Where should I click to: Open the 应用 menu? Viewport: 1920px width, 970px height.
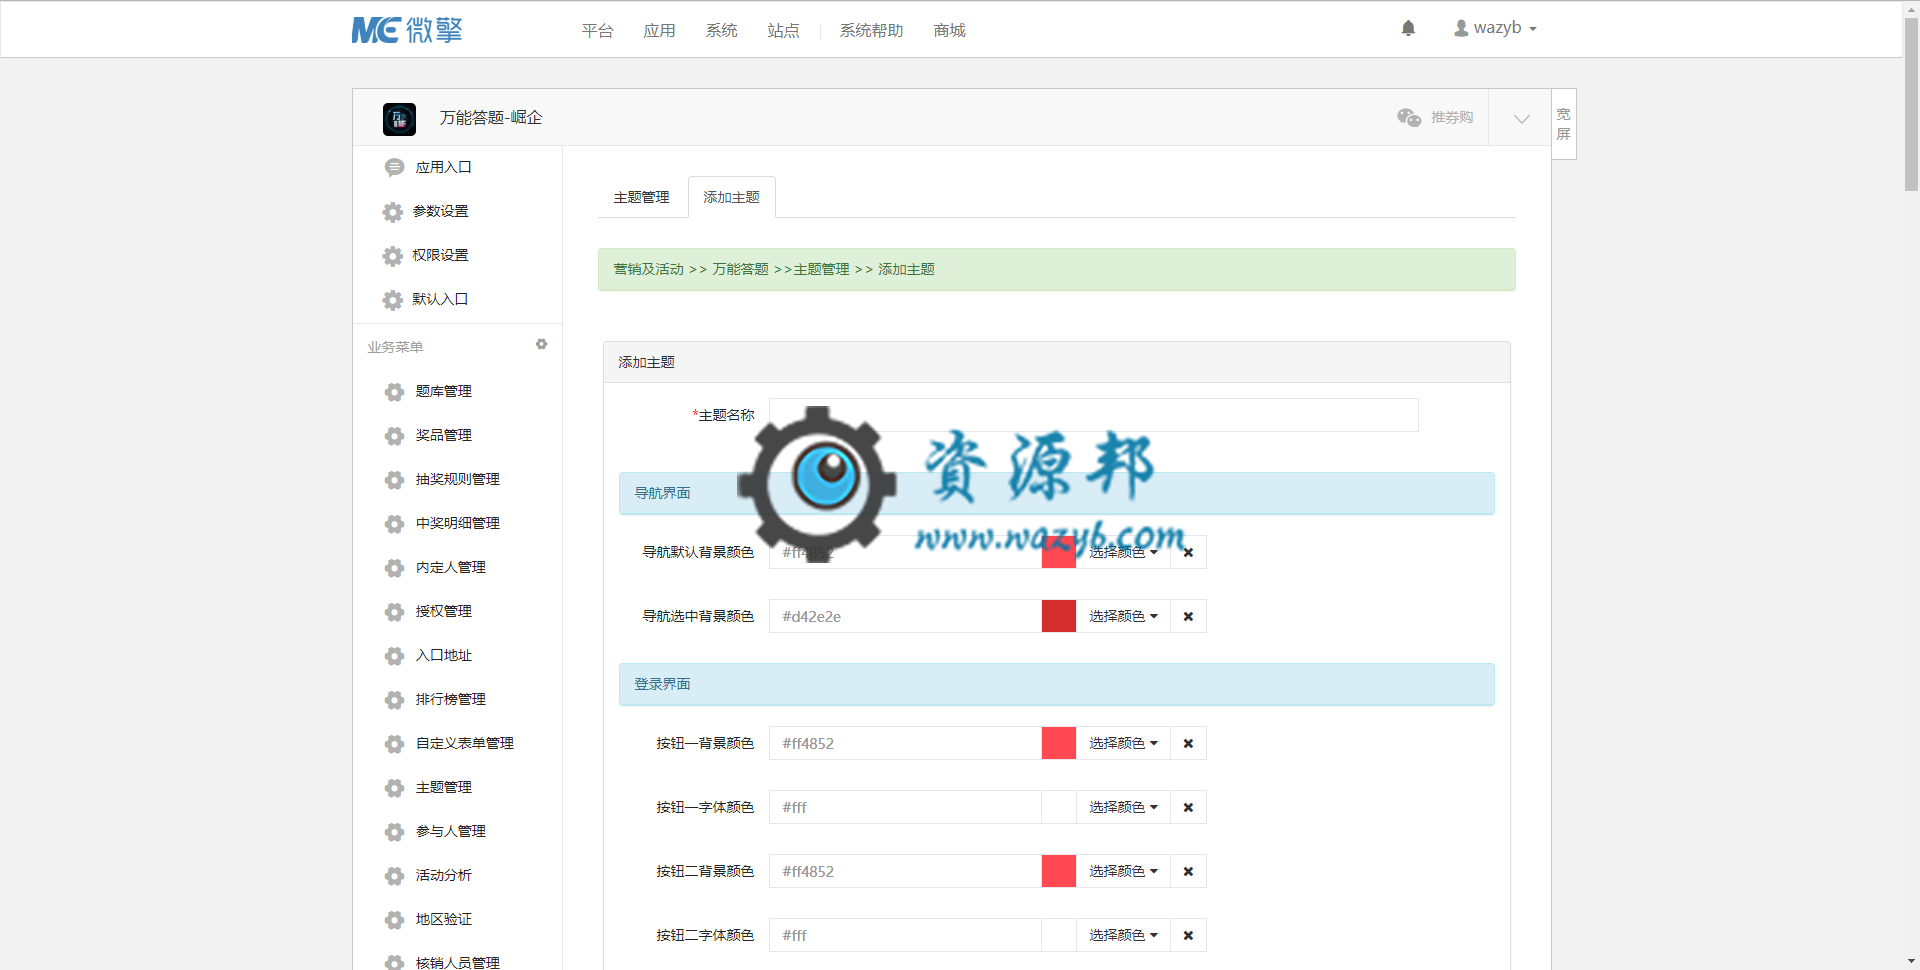point(659,31)
